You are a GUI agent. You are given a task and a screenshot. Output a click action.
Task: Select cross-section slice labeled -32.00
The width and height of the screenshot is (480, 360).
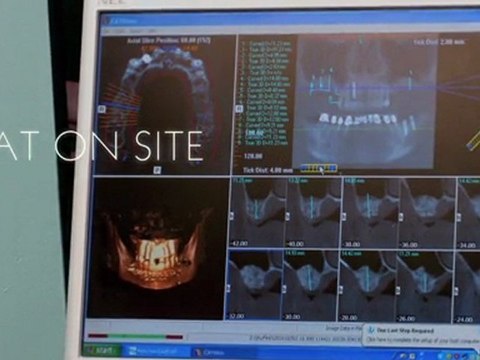(254, 285)
